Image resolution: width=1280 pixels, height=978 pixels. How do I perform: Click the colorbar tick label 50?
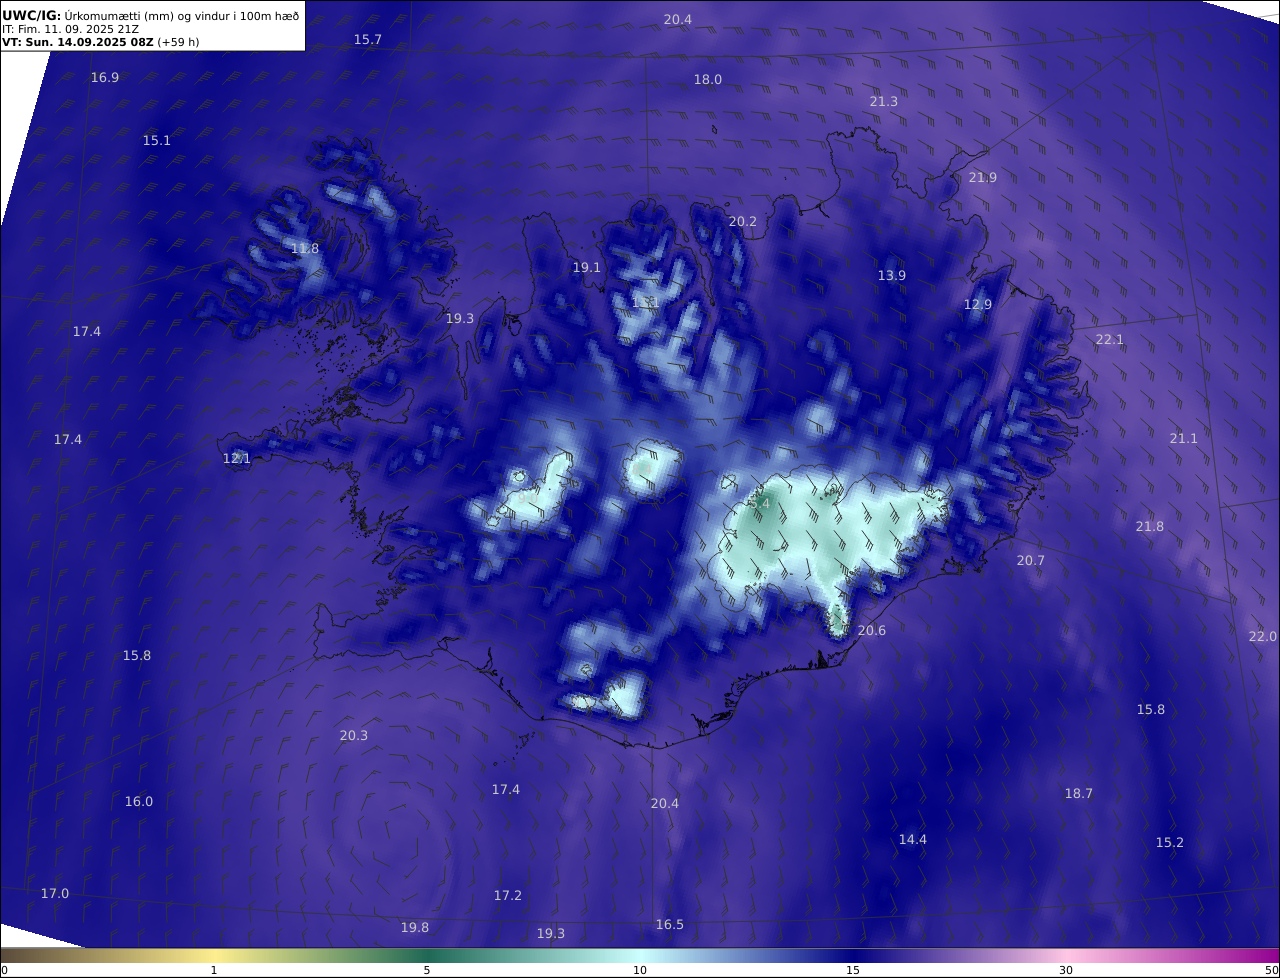1271,970
